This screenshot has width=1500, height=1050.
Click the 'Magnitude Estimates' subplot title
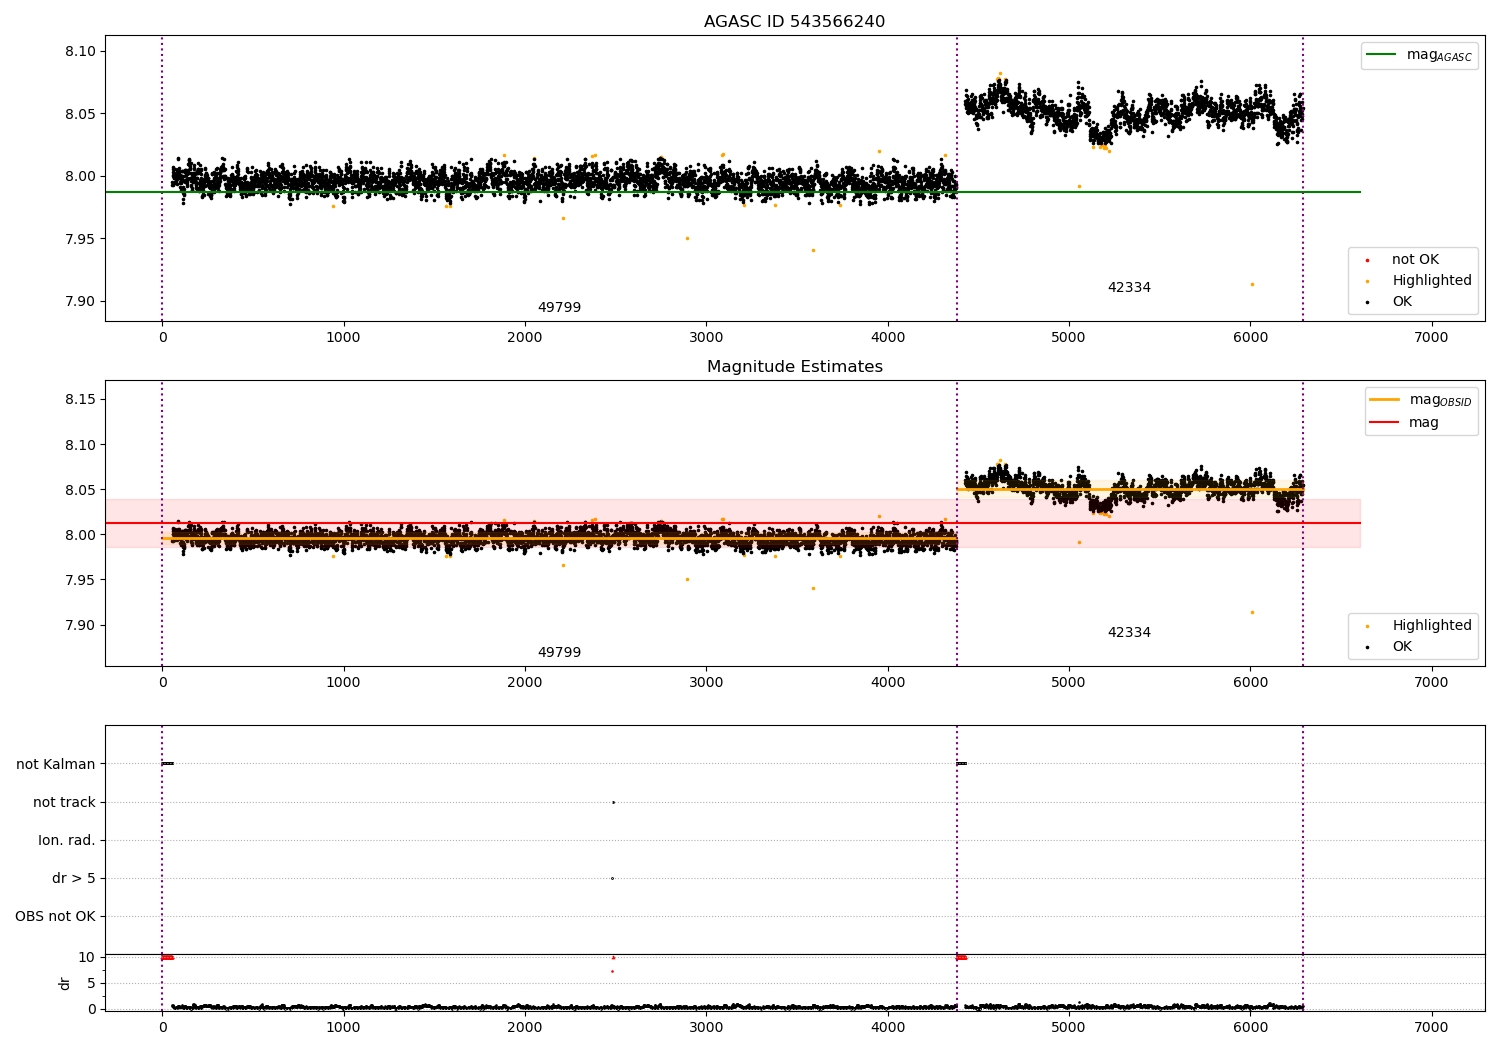coord(794,367)
